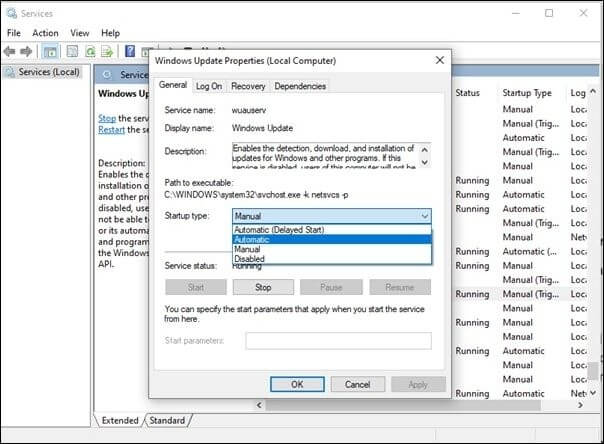Screen dimensions: 604x444
Task: Open Help using the toolbar question mark icon
Action: pos(130,51)
